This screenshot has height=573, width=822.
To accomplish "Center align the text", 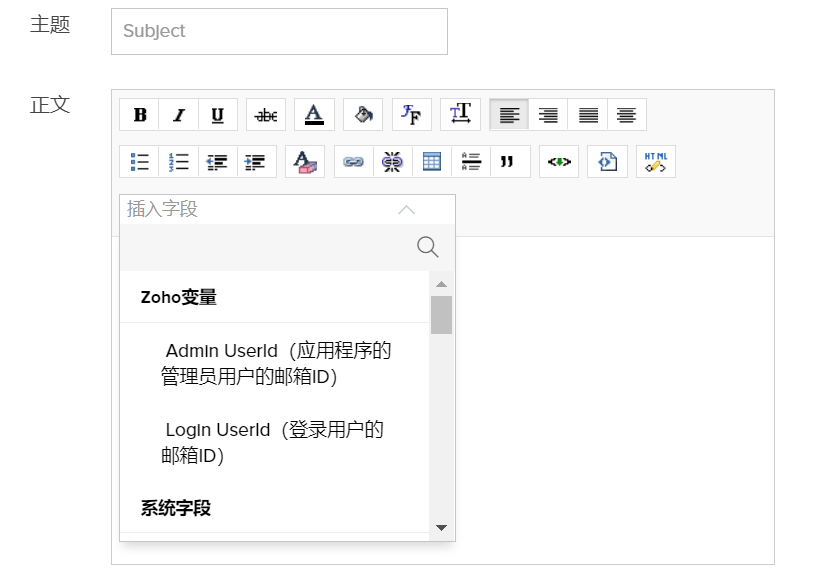I will pos(626,114).
